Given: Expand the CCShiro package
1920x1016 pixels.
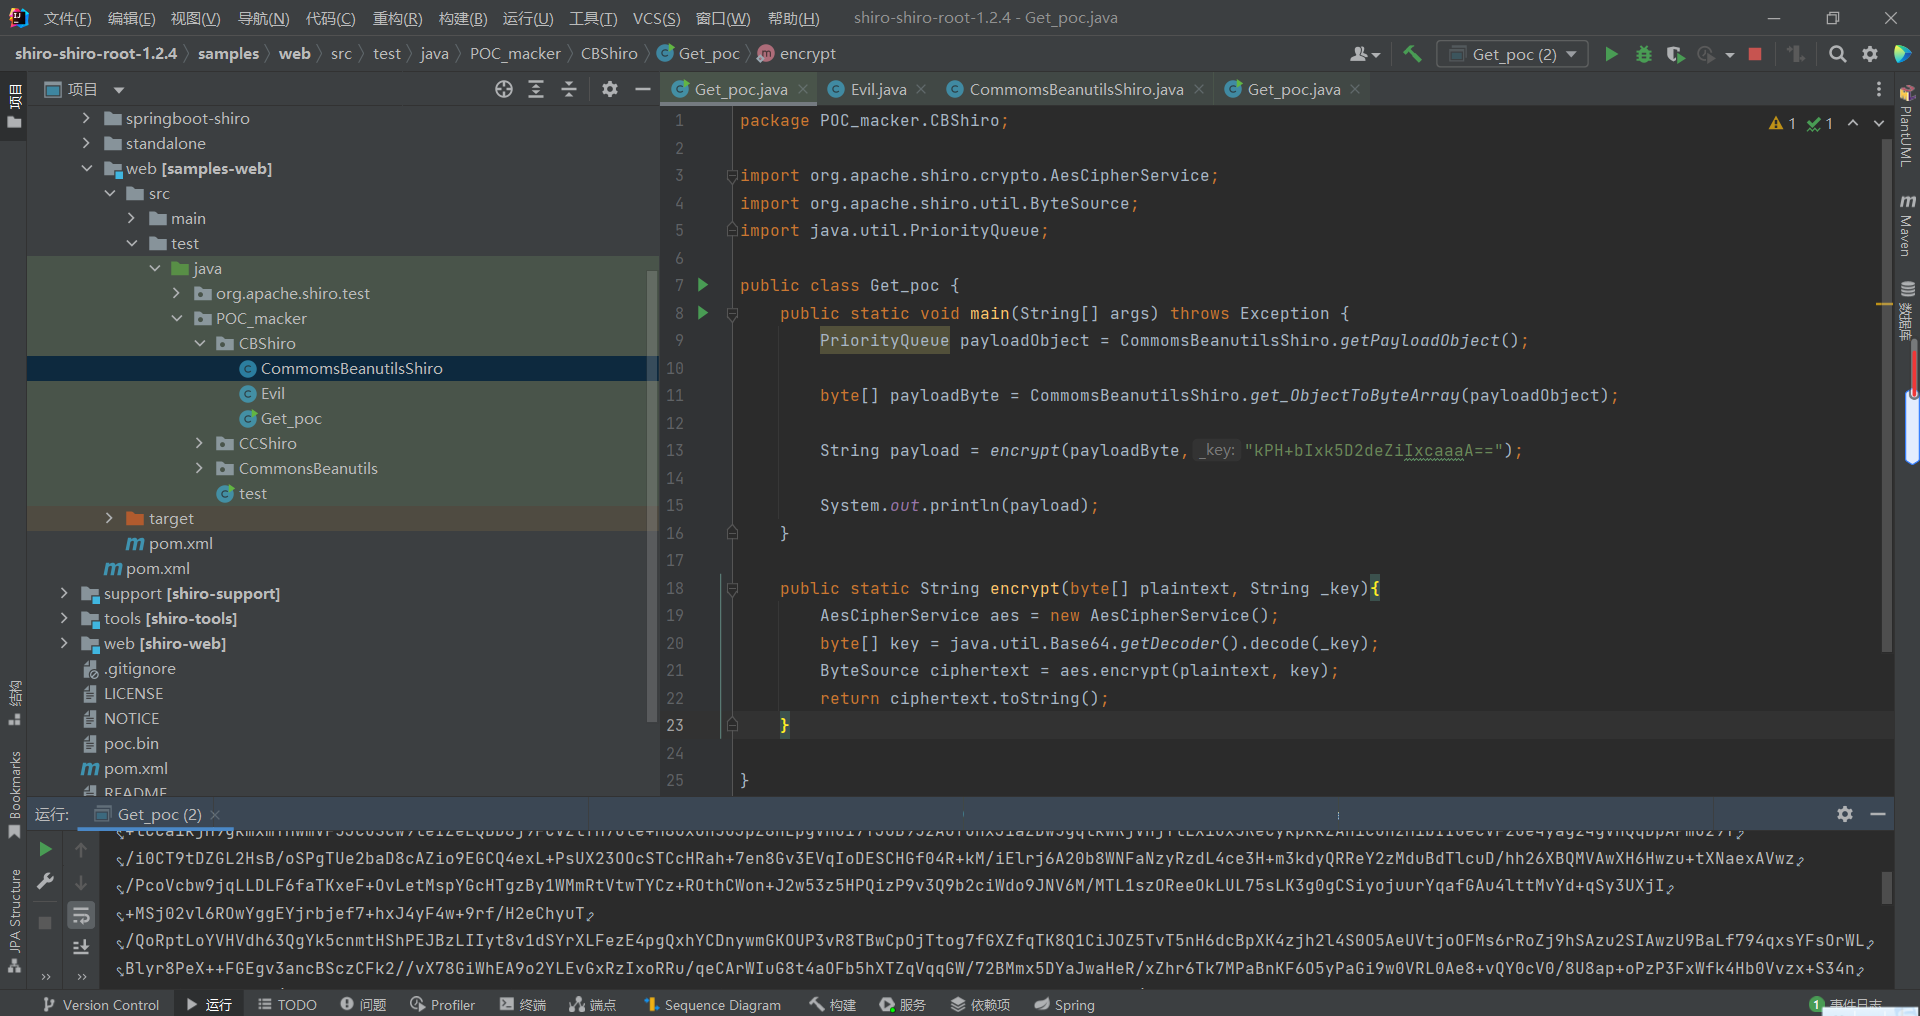Looking at the screenshot, I should 199,443.
